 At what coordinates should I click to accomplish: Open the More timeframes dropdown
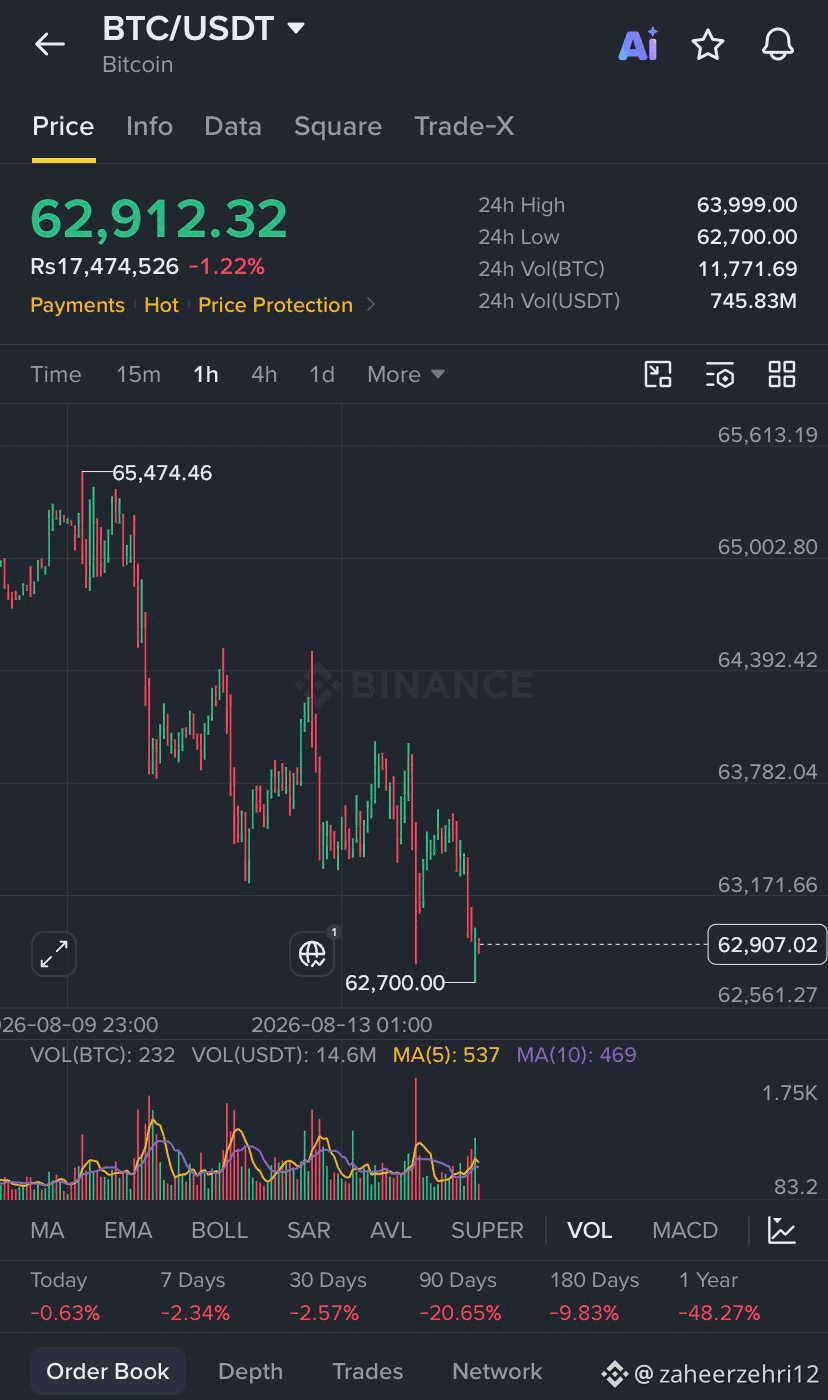[x=405, y=374]
